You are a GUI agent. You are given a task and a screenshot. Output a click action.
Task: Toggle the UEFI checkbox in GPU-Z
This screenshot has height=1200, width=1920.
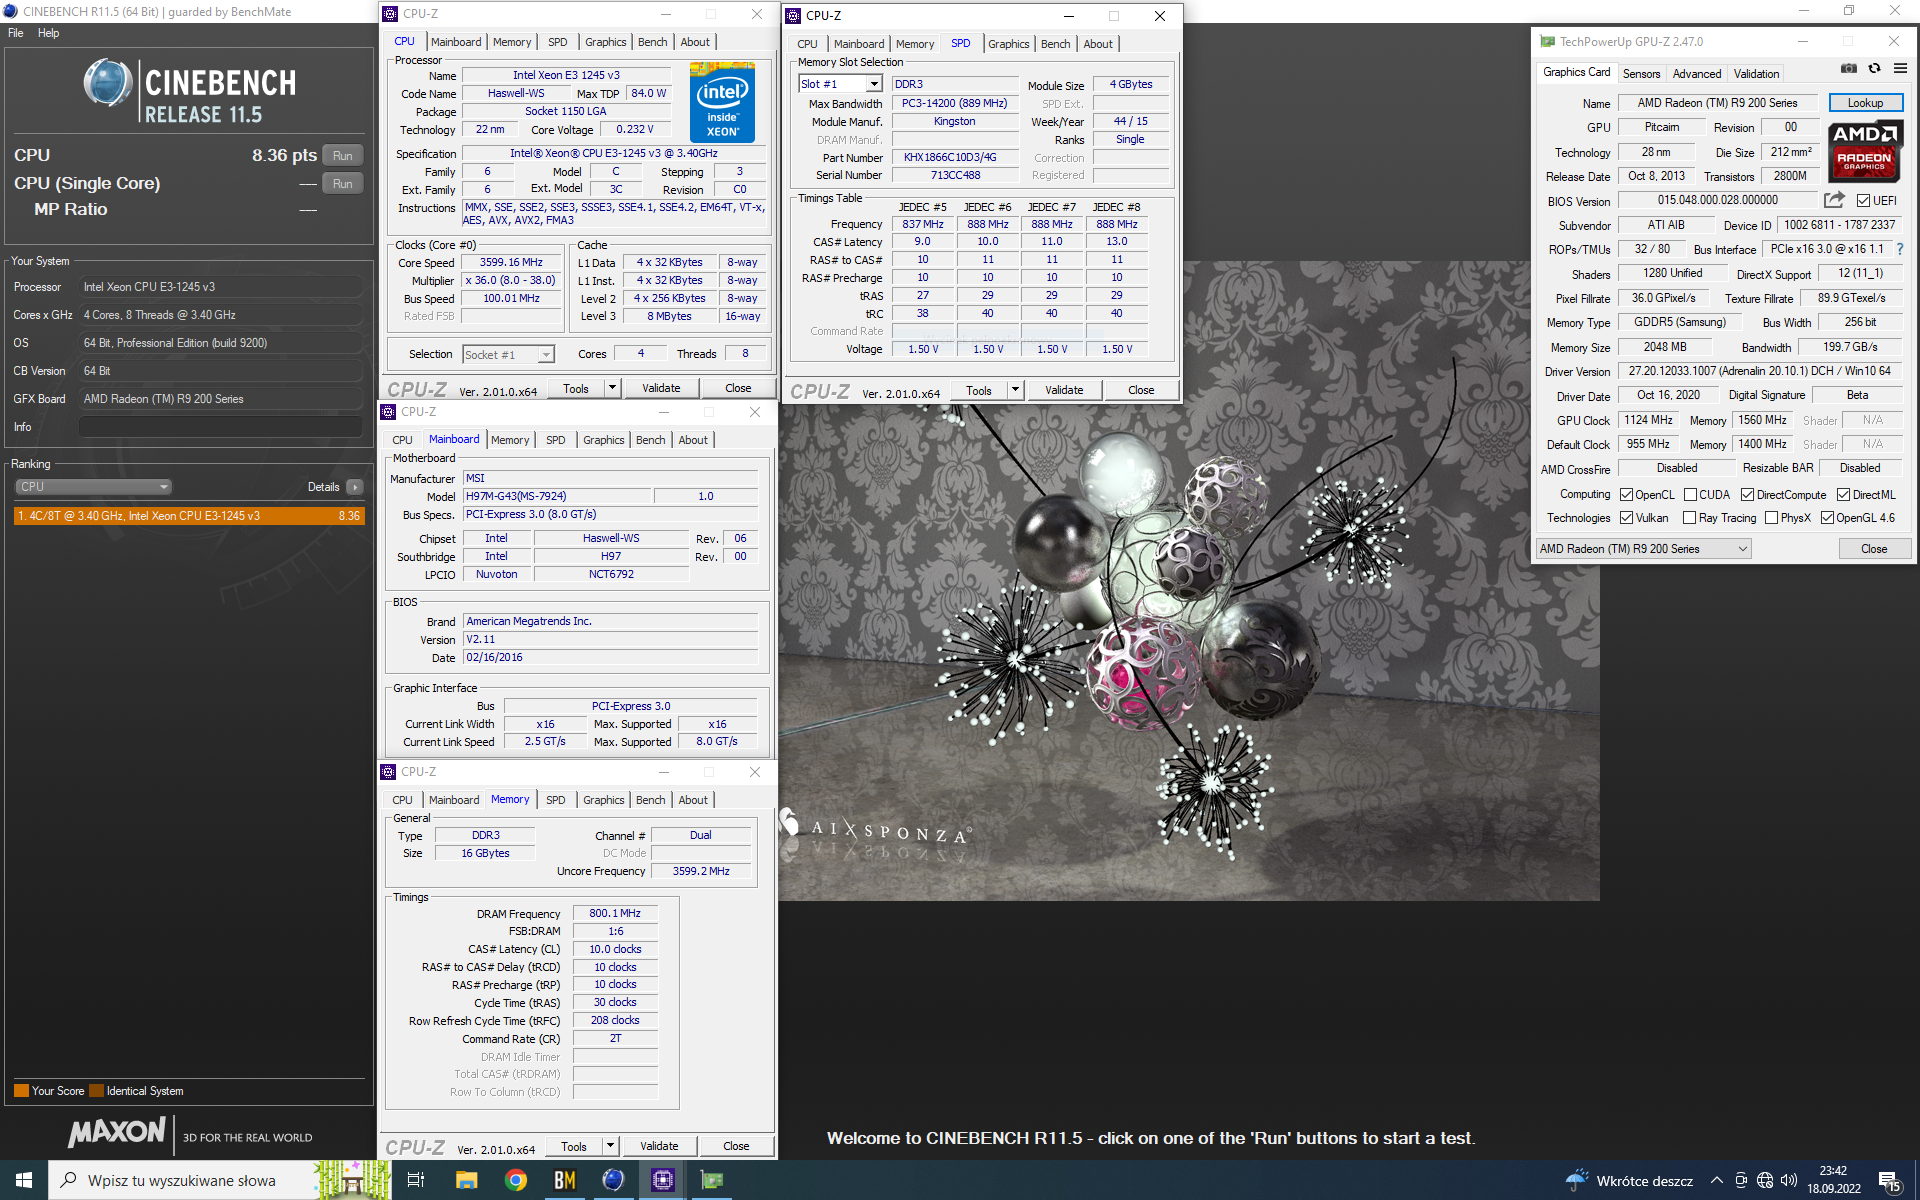[1863, 201]
